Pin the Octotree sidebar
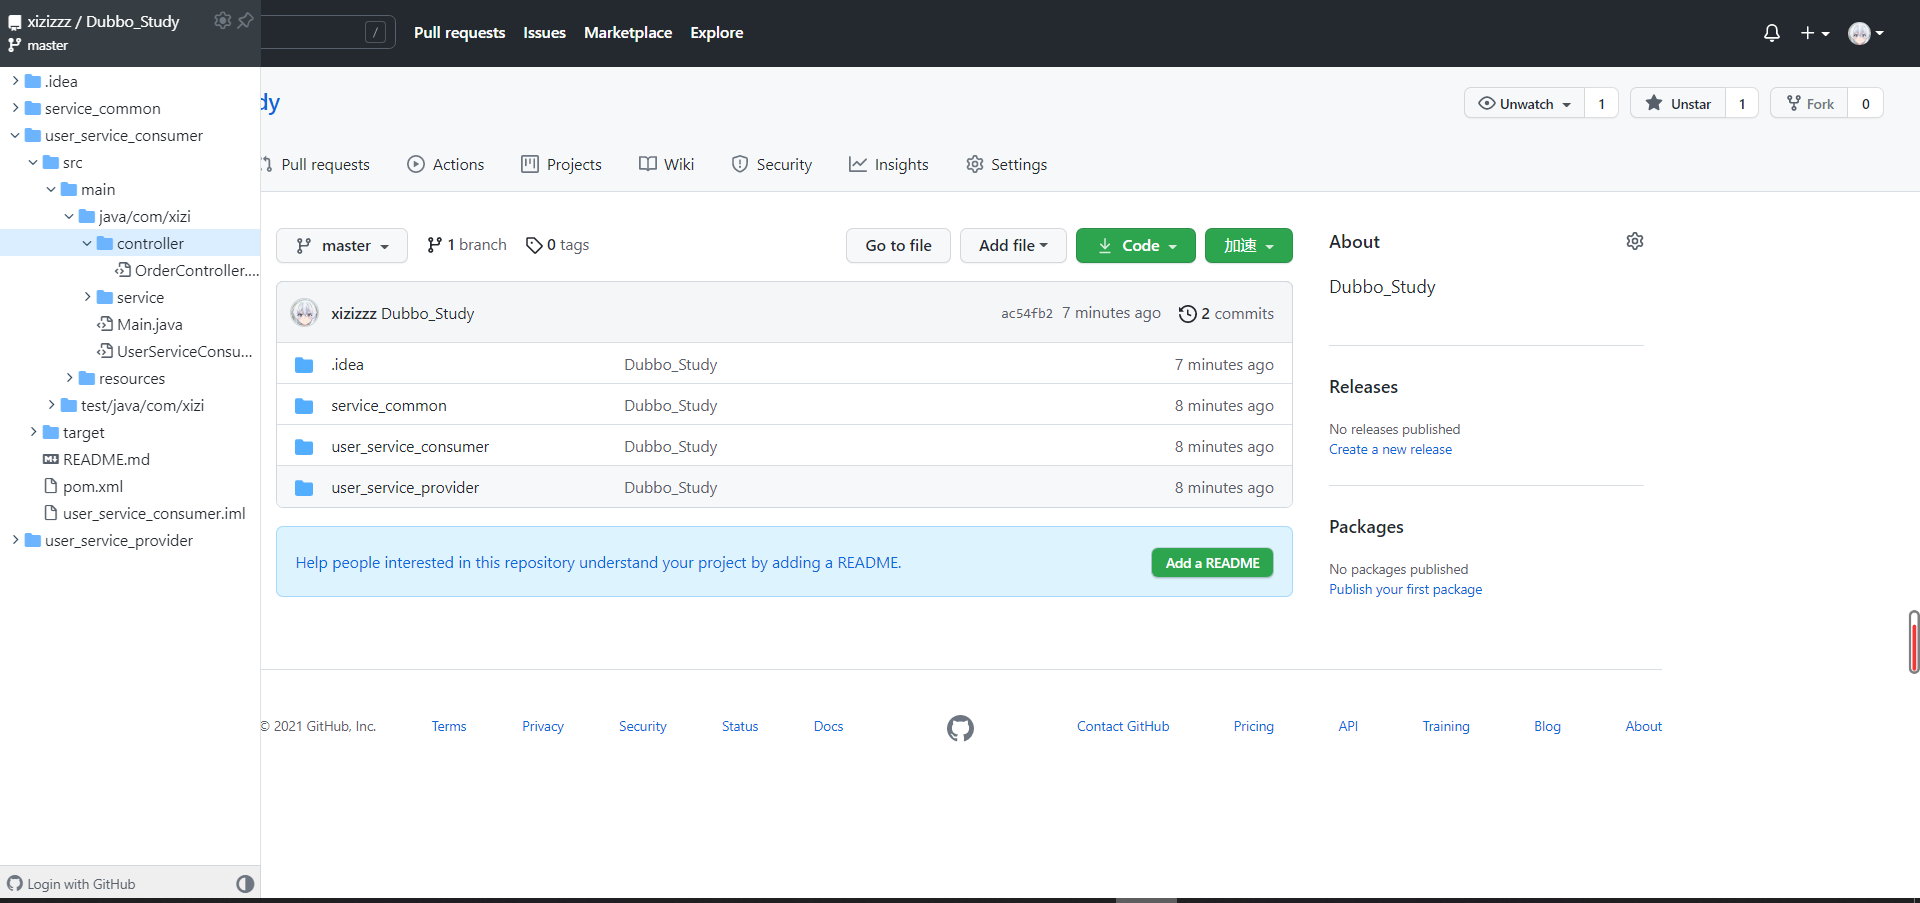Viewport: 1920px width, 903px height. [x=245, y=20]
